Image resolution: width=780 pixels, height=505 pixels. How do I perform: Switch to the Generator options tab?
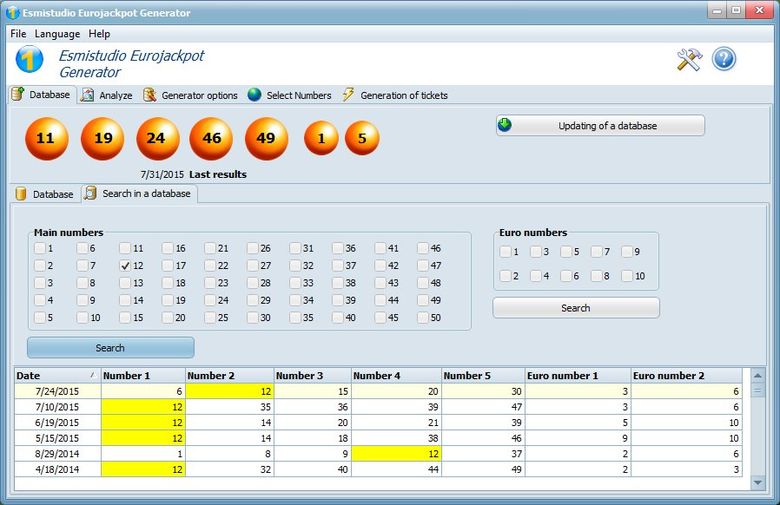click(x=190, y=95)
